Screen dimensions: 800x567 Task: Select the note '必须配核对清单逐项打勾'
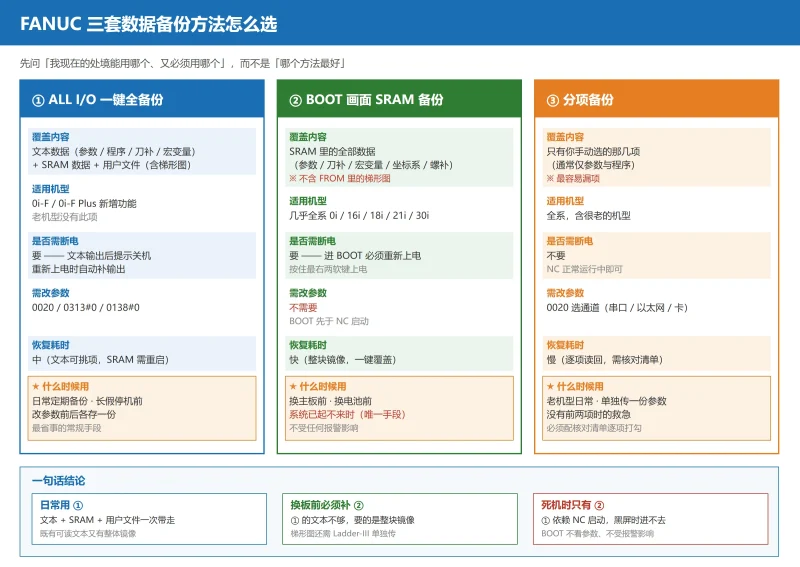[594, 428]
